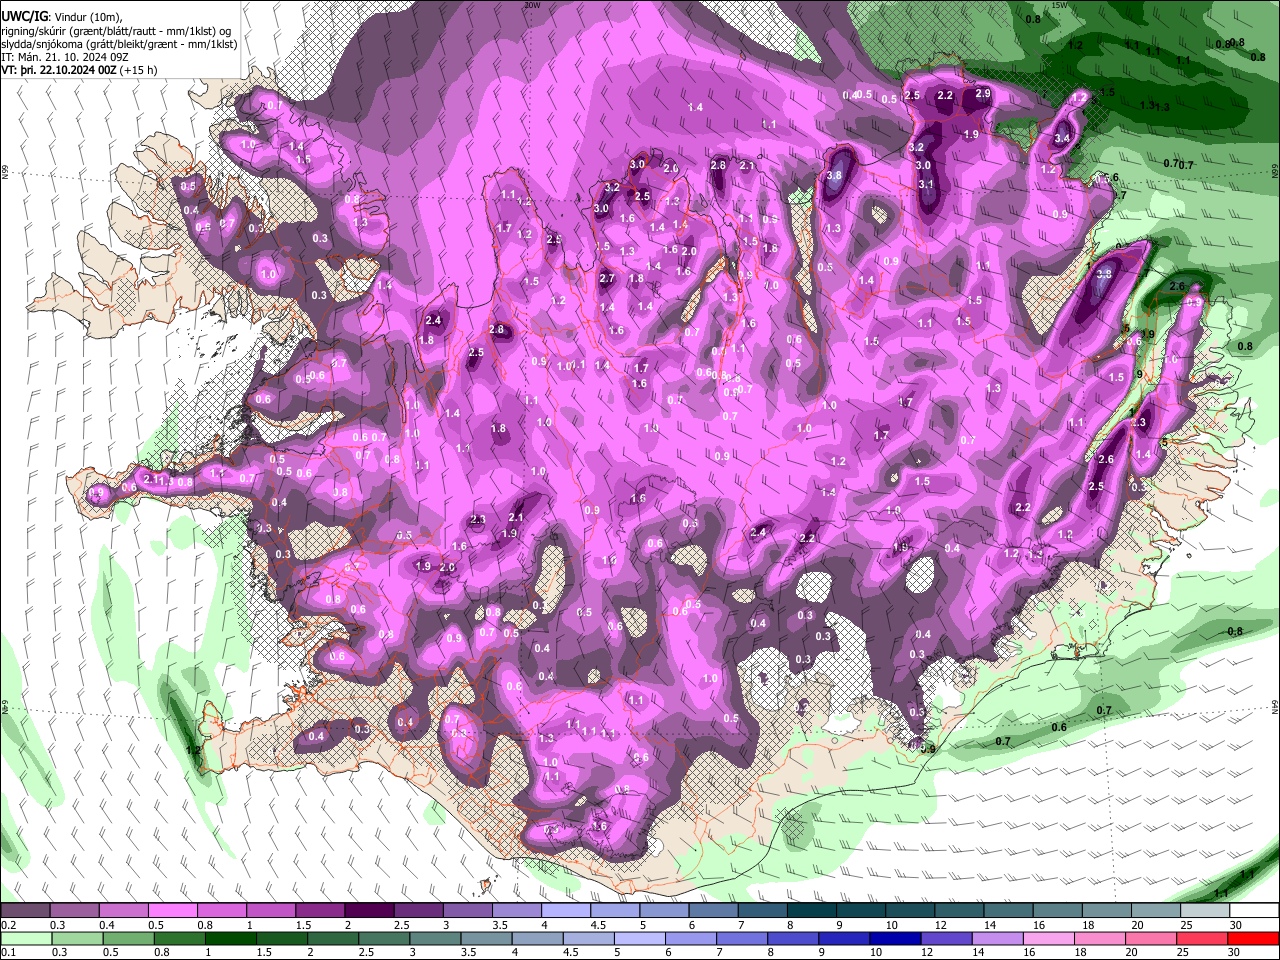Click the 'UWC/IG' title text
The image size is (1280, 960).
25,15
